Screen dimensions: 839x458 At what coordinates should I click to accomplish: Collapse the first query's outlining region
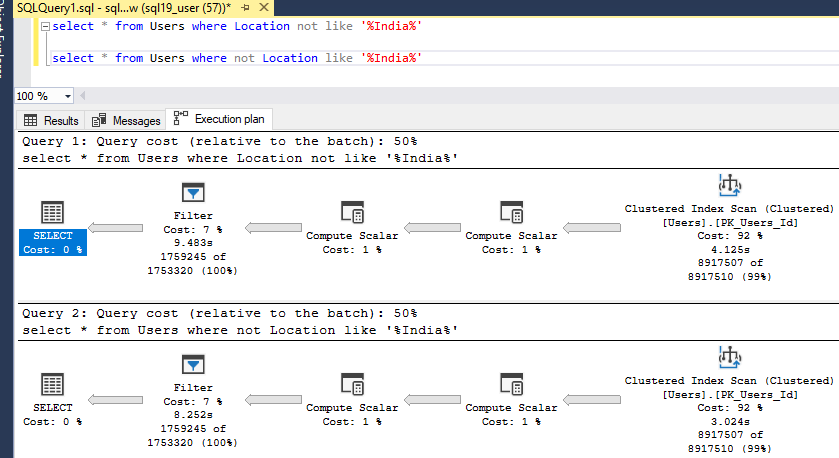click(45, 27)
